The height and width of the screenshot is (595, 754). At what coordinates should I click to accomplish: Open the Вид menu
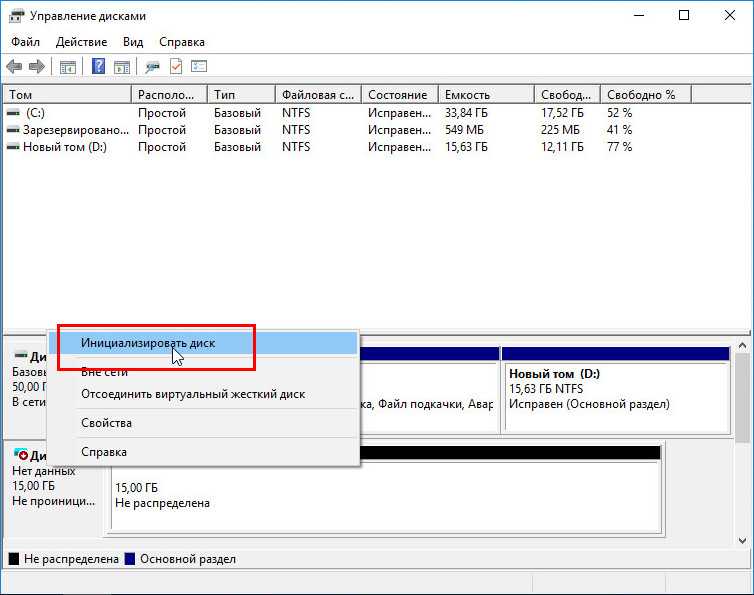click(x=133, y=42)
